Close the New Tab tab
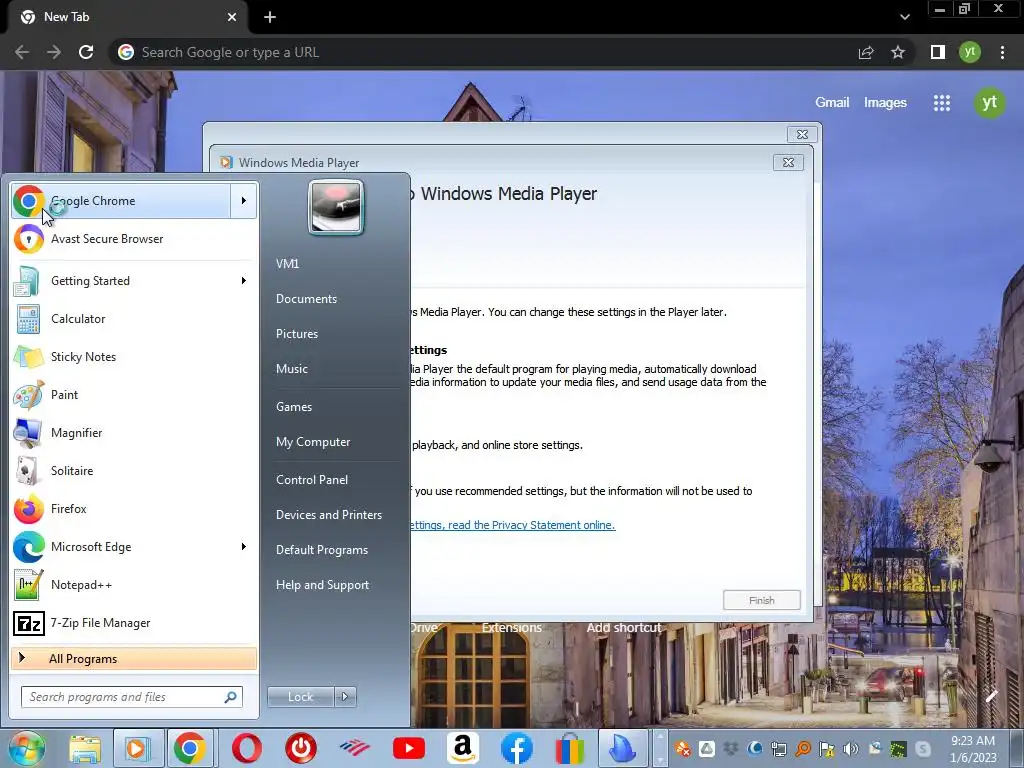Screen dimensions: 1024x768 coord(232,18)
